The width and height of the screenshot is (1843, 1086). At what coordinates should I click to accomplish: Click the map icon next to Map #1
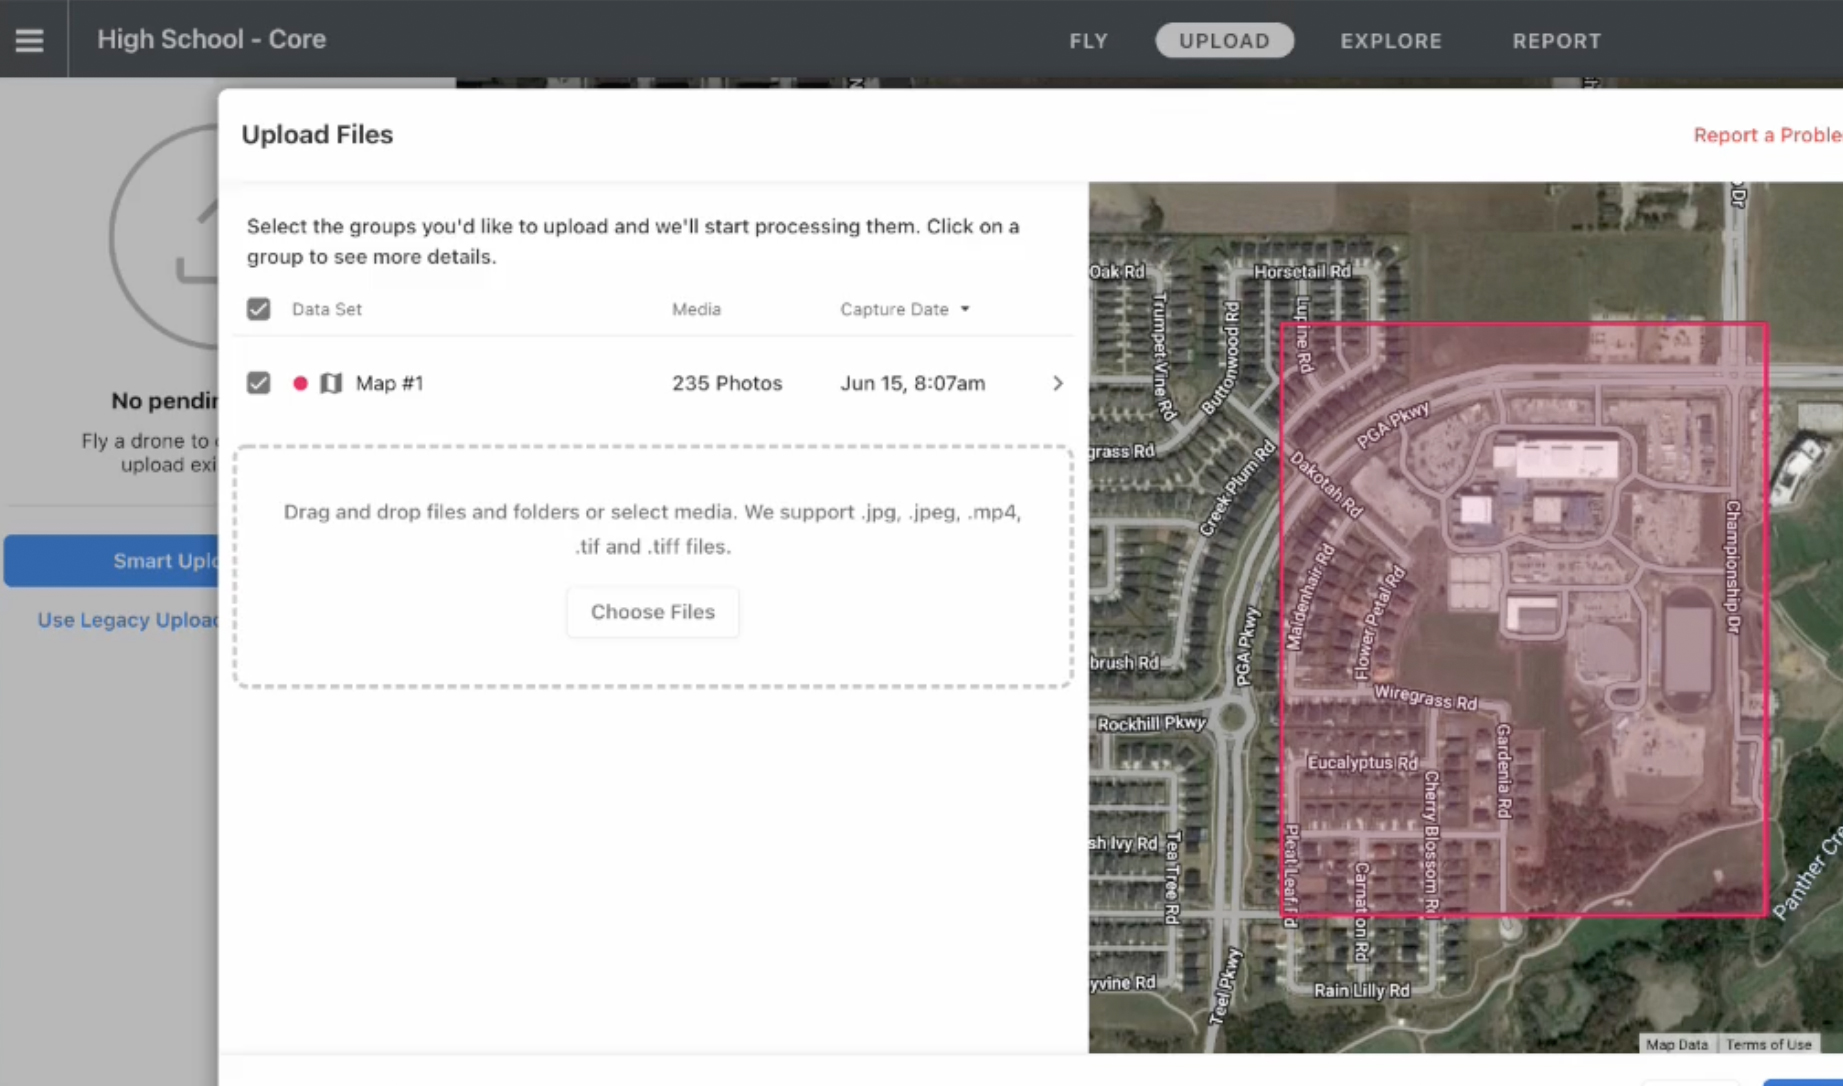coord(333,383)
